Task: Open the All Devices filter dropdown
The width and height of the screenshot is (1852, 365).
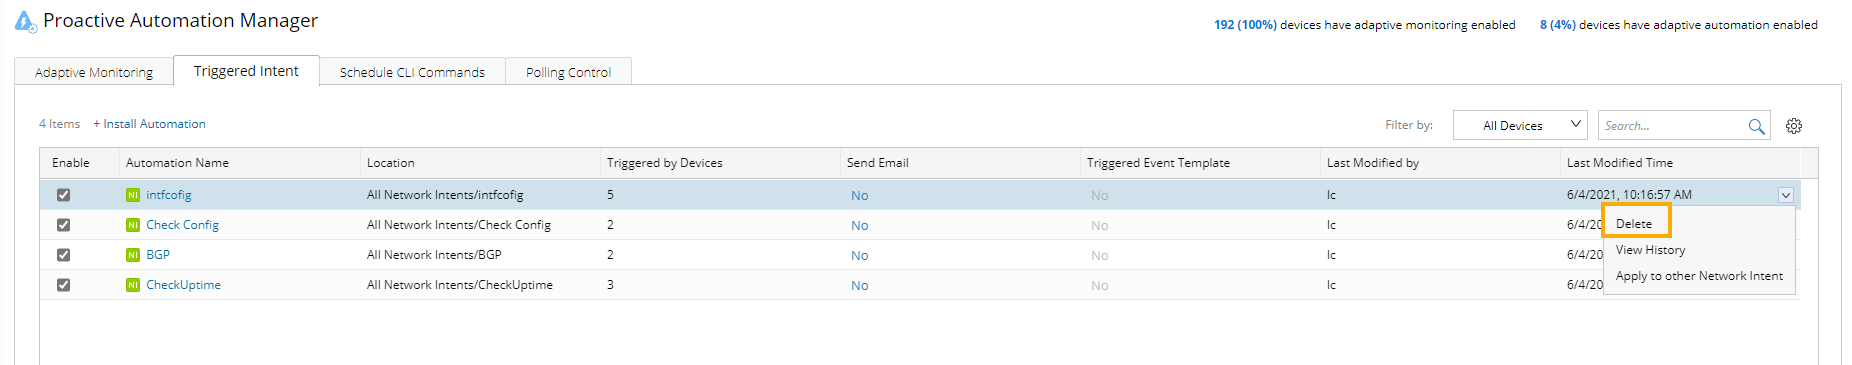Action: click(1520, 125)
